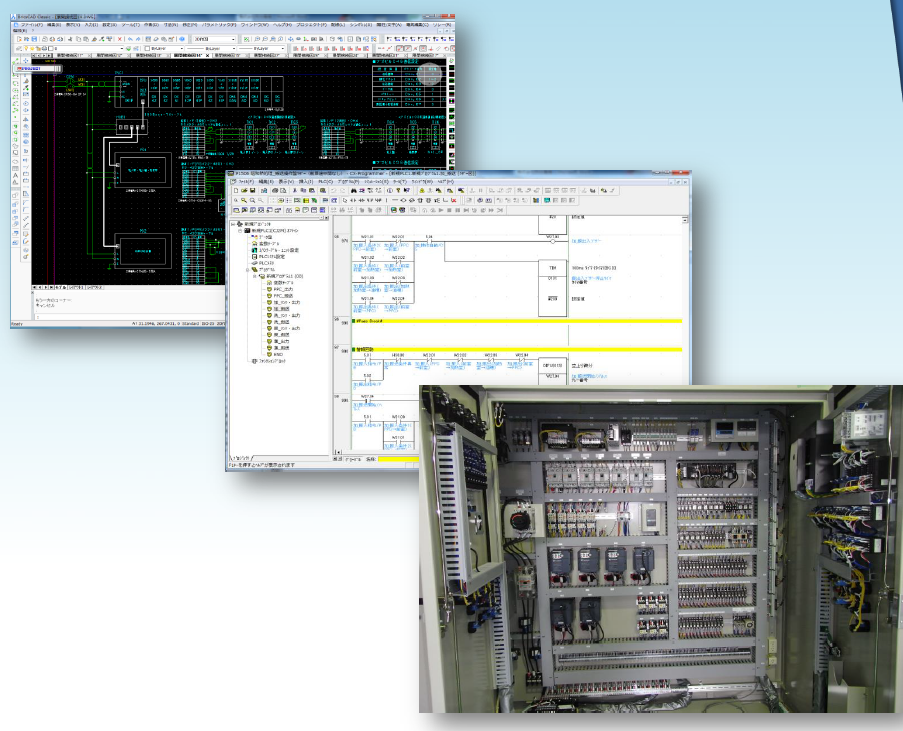Image resolution: width=903 pixels, height=731 pixels.
Task: Click the undo arrow icon in CAD toolbar
Action: [131, 39]
